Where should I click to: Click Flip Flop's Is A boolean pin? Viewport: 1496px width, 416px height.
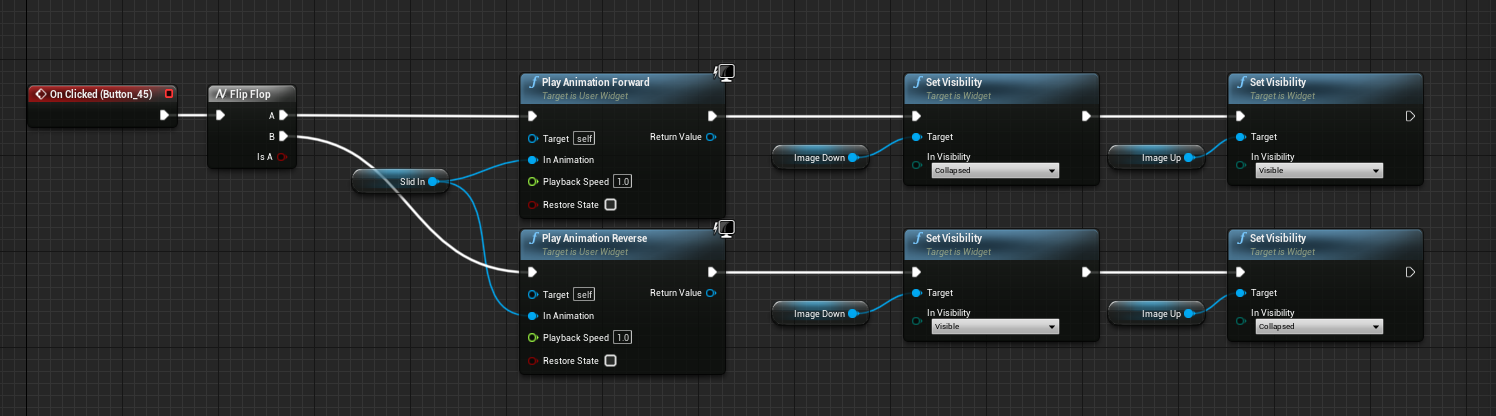pos(282,157)
